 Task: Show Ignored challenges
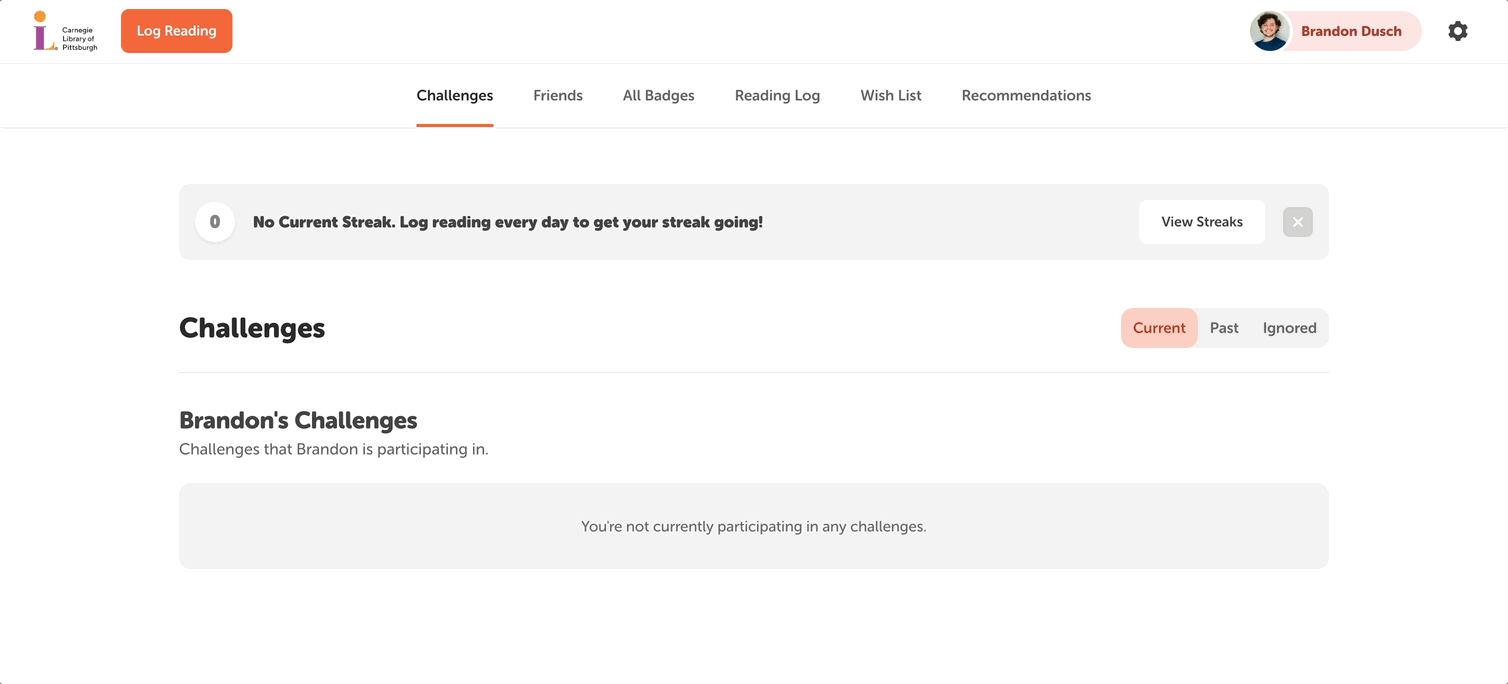pos(1289,327)
